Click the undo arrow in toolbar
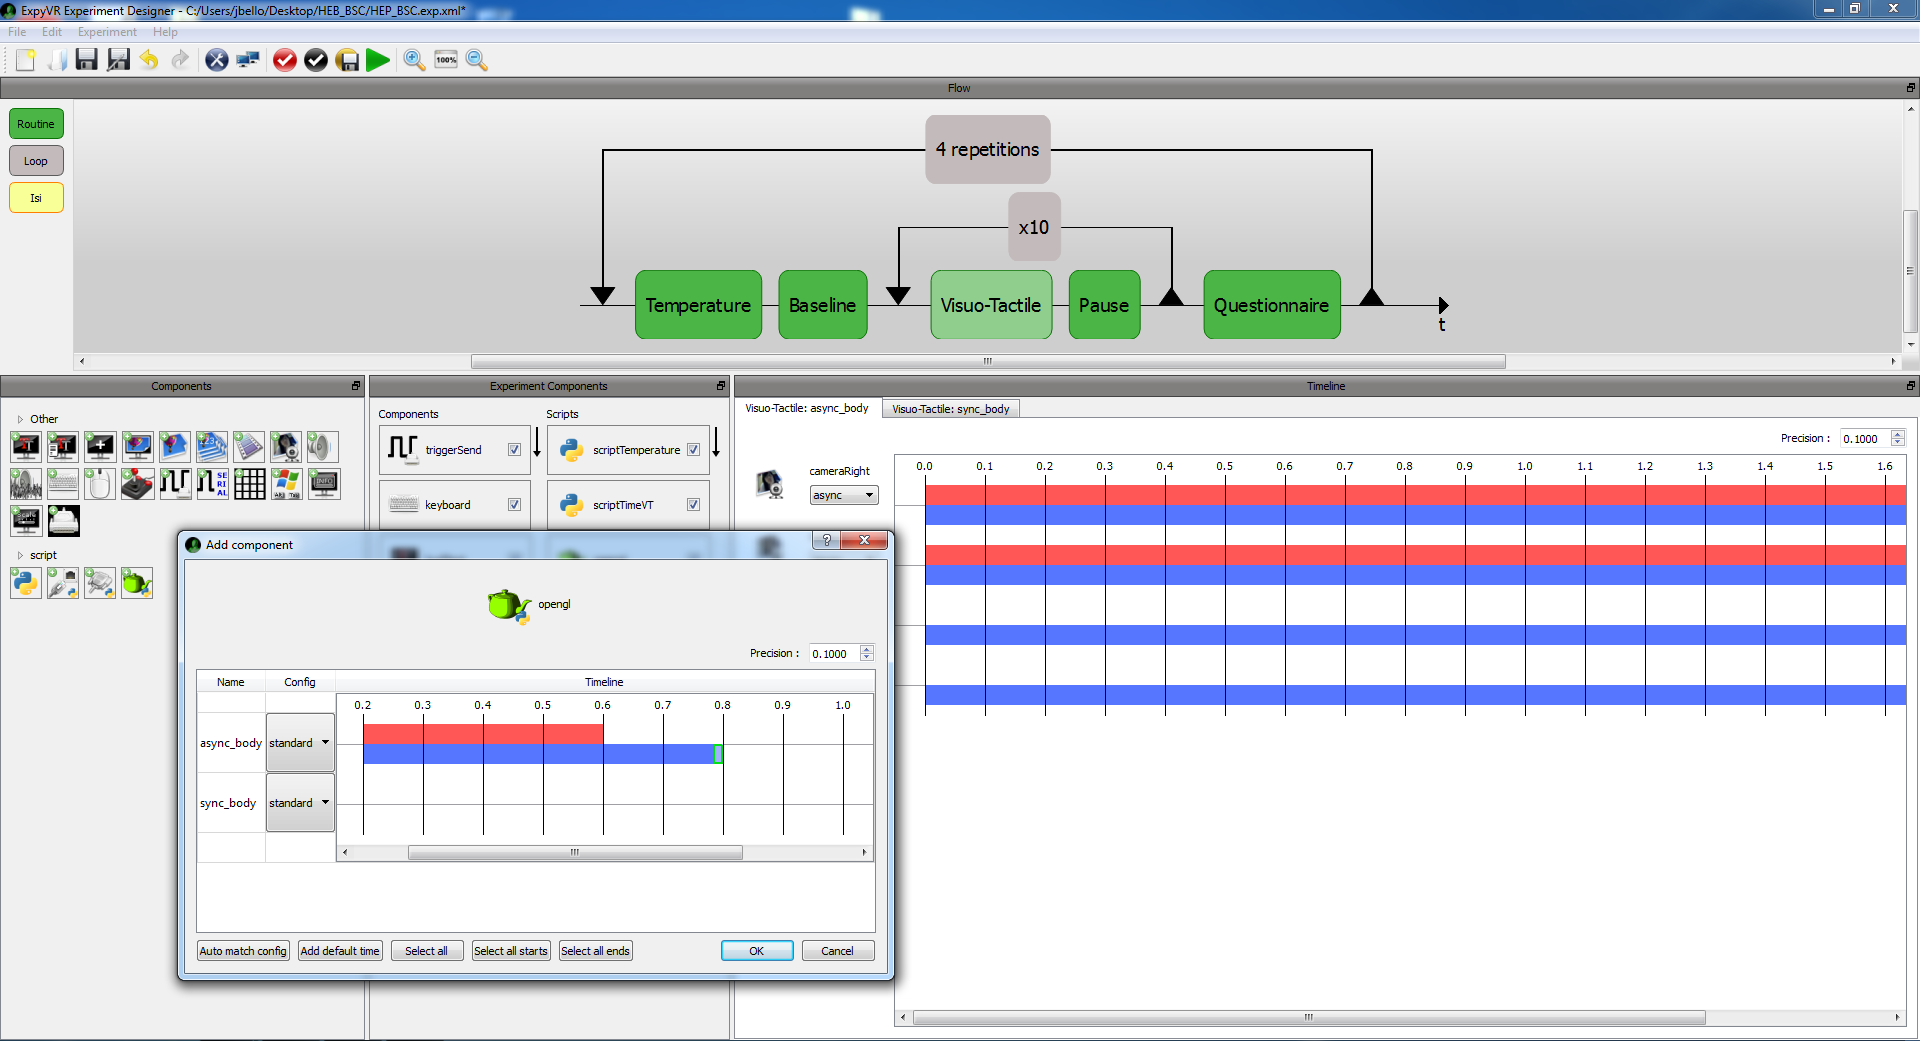Image resolution: width=1920 pixels, height=1041 pixels. point(149,61)
